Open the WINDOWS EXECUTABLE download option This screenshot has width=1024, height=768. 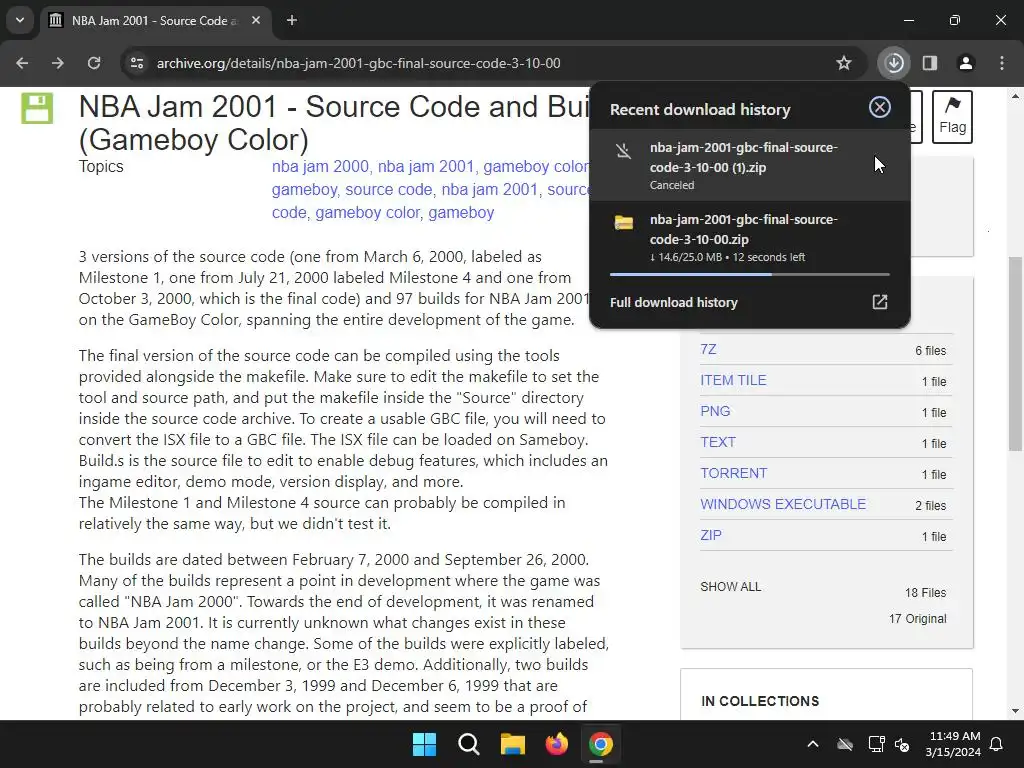[783, 504]
